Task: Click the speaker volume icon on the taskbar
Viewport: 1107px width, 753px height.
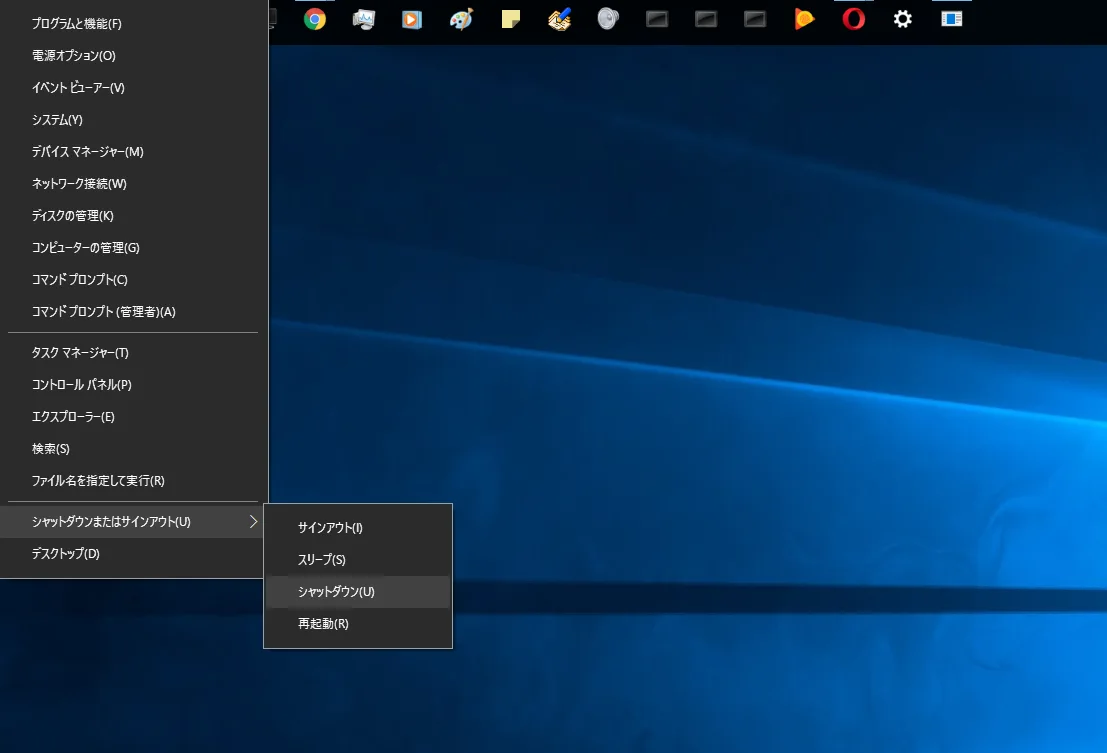Action: (608, 20)
